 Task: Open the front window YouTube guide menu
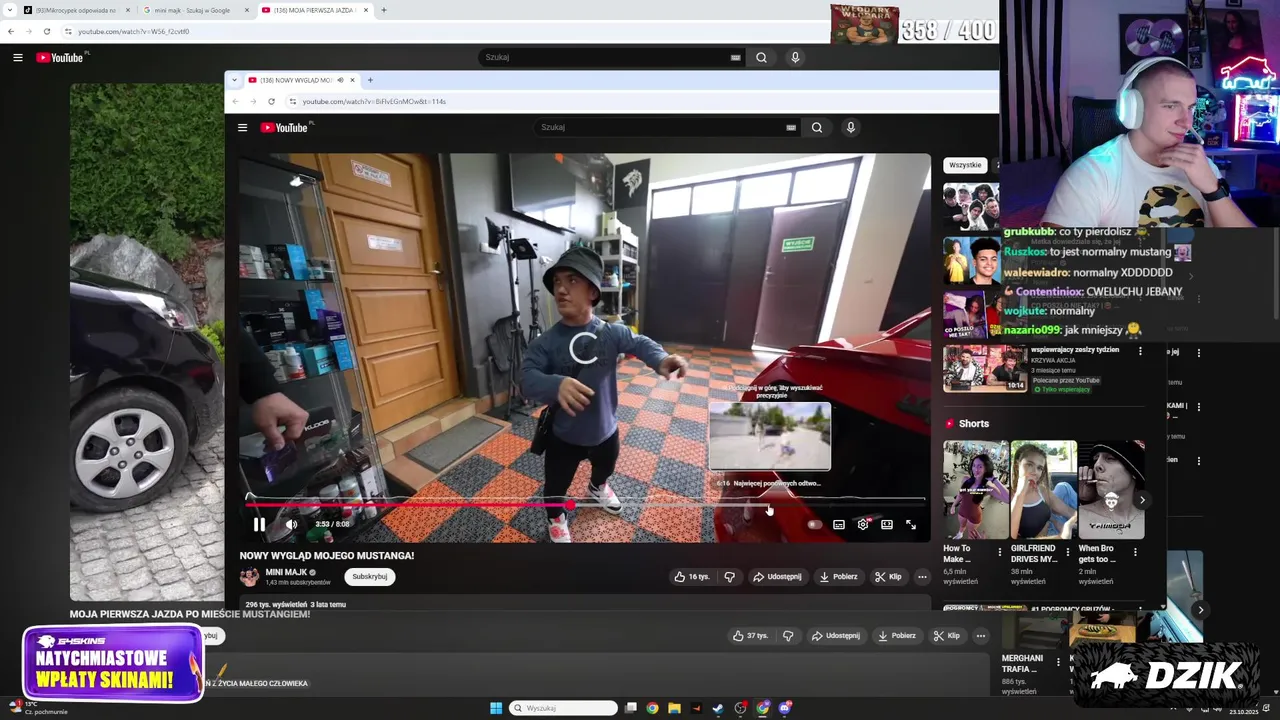coord(242,127)
